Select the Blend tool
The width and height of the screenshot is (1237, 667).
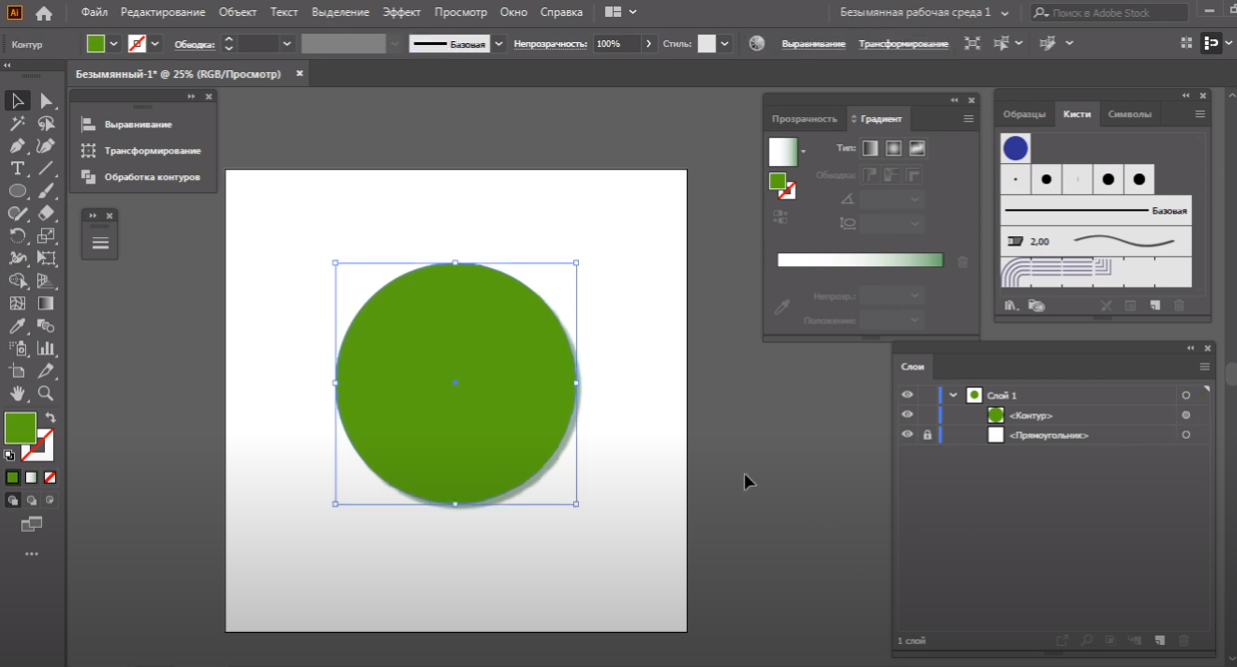46,326
